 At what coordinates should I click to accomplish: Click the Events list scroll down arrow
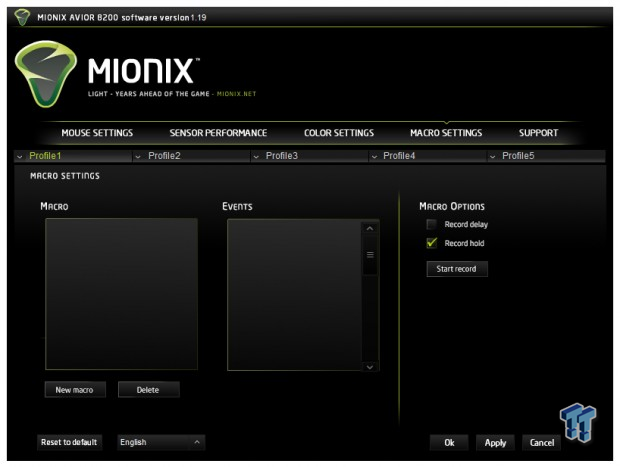click(x=370, y=367)
